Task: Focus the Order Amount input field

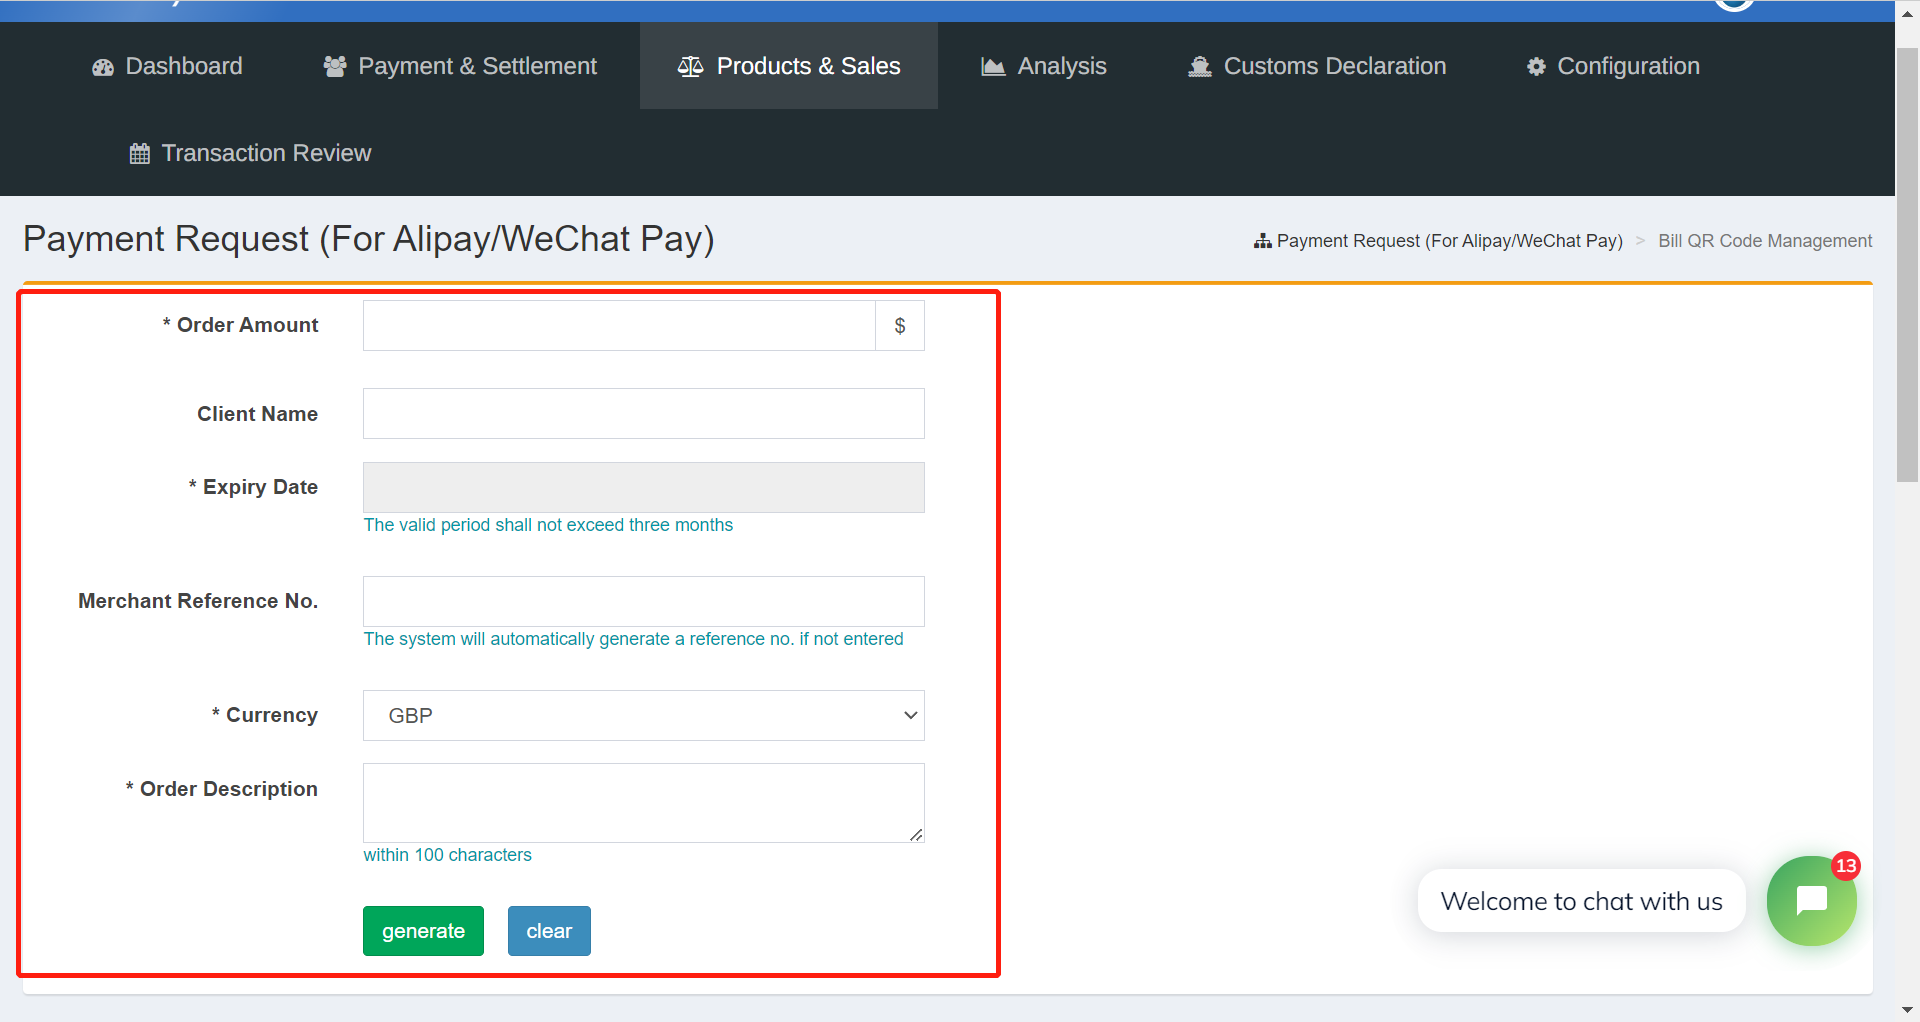Action: point(619,326)
